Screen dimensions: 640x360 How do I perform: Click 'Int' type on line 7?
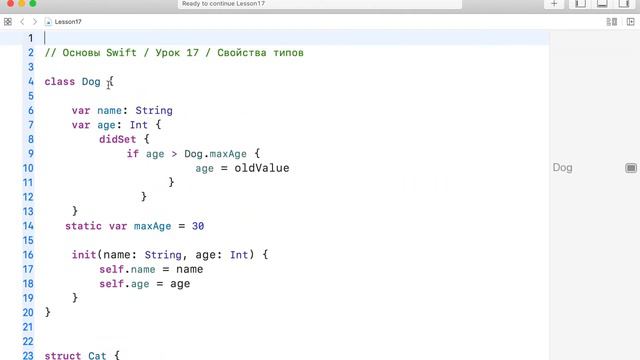pyautogui.click(x=138, y=125)
